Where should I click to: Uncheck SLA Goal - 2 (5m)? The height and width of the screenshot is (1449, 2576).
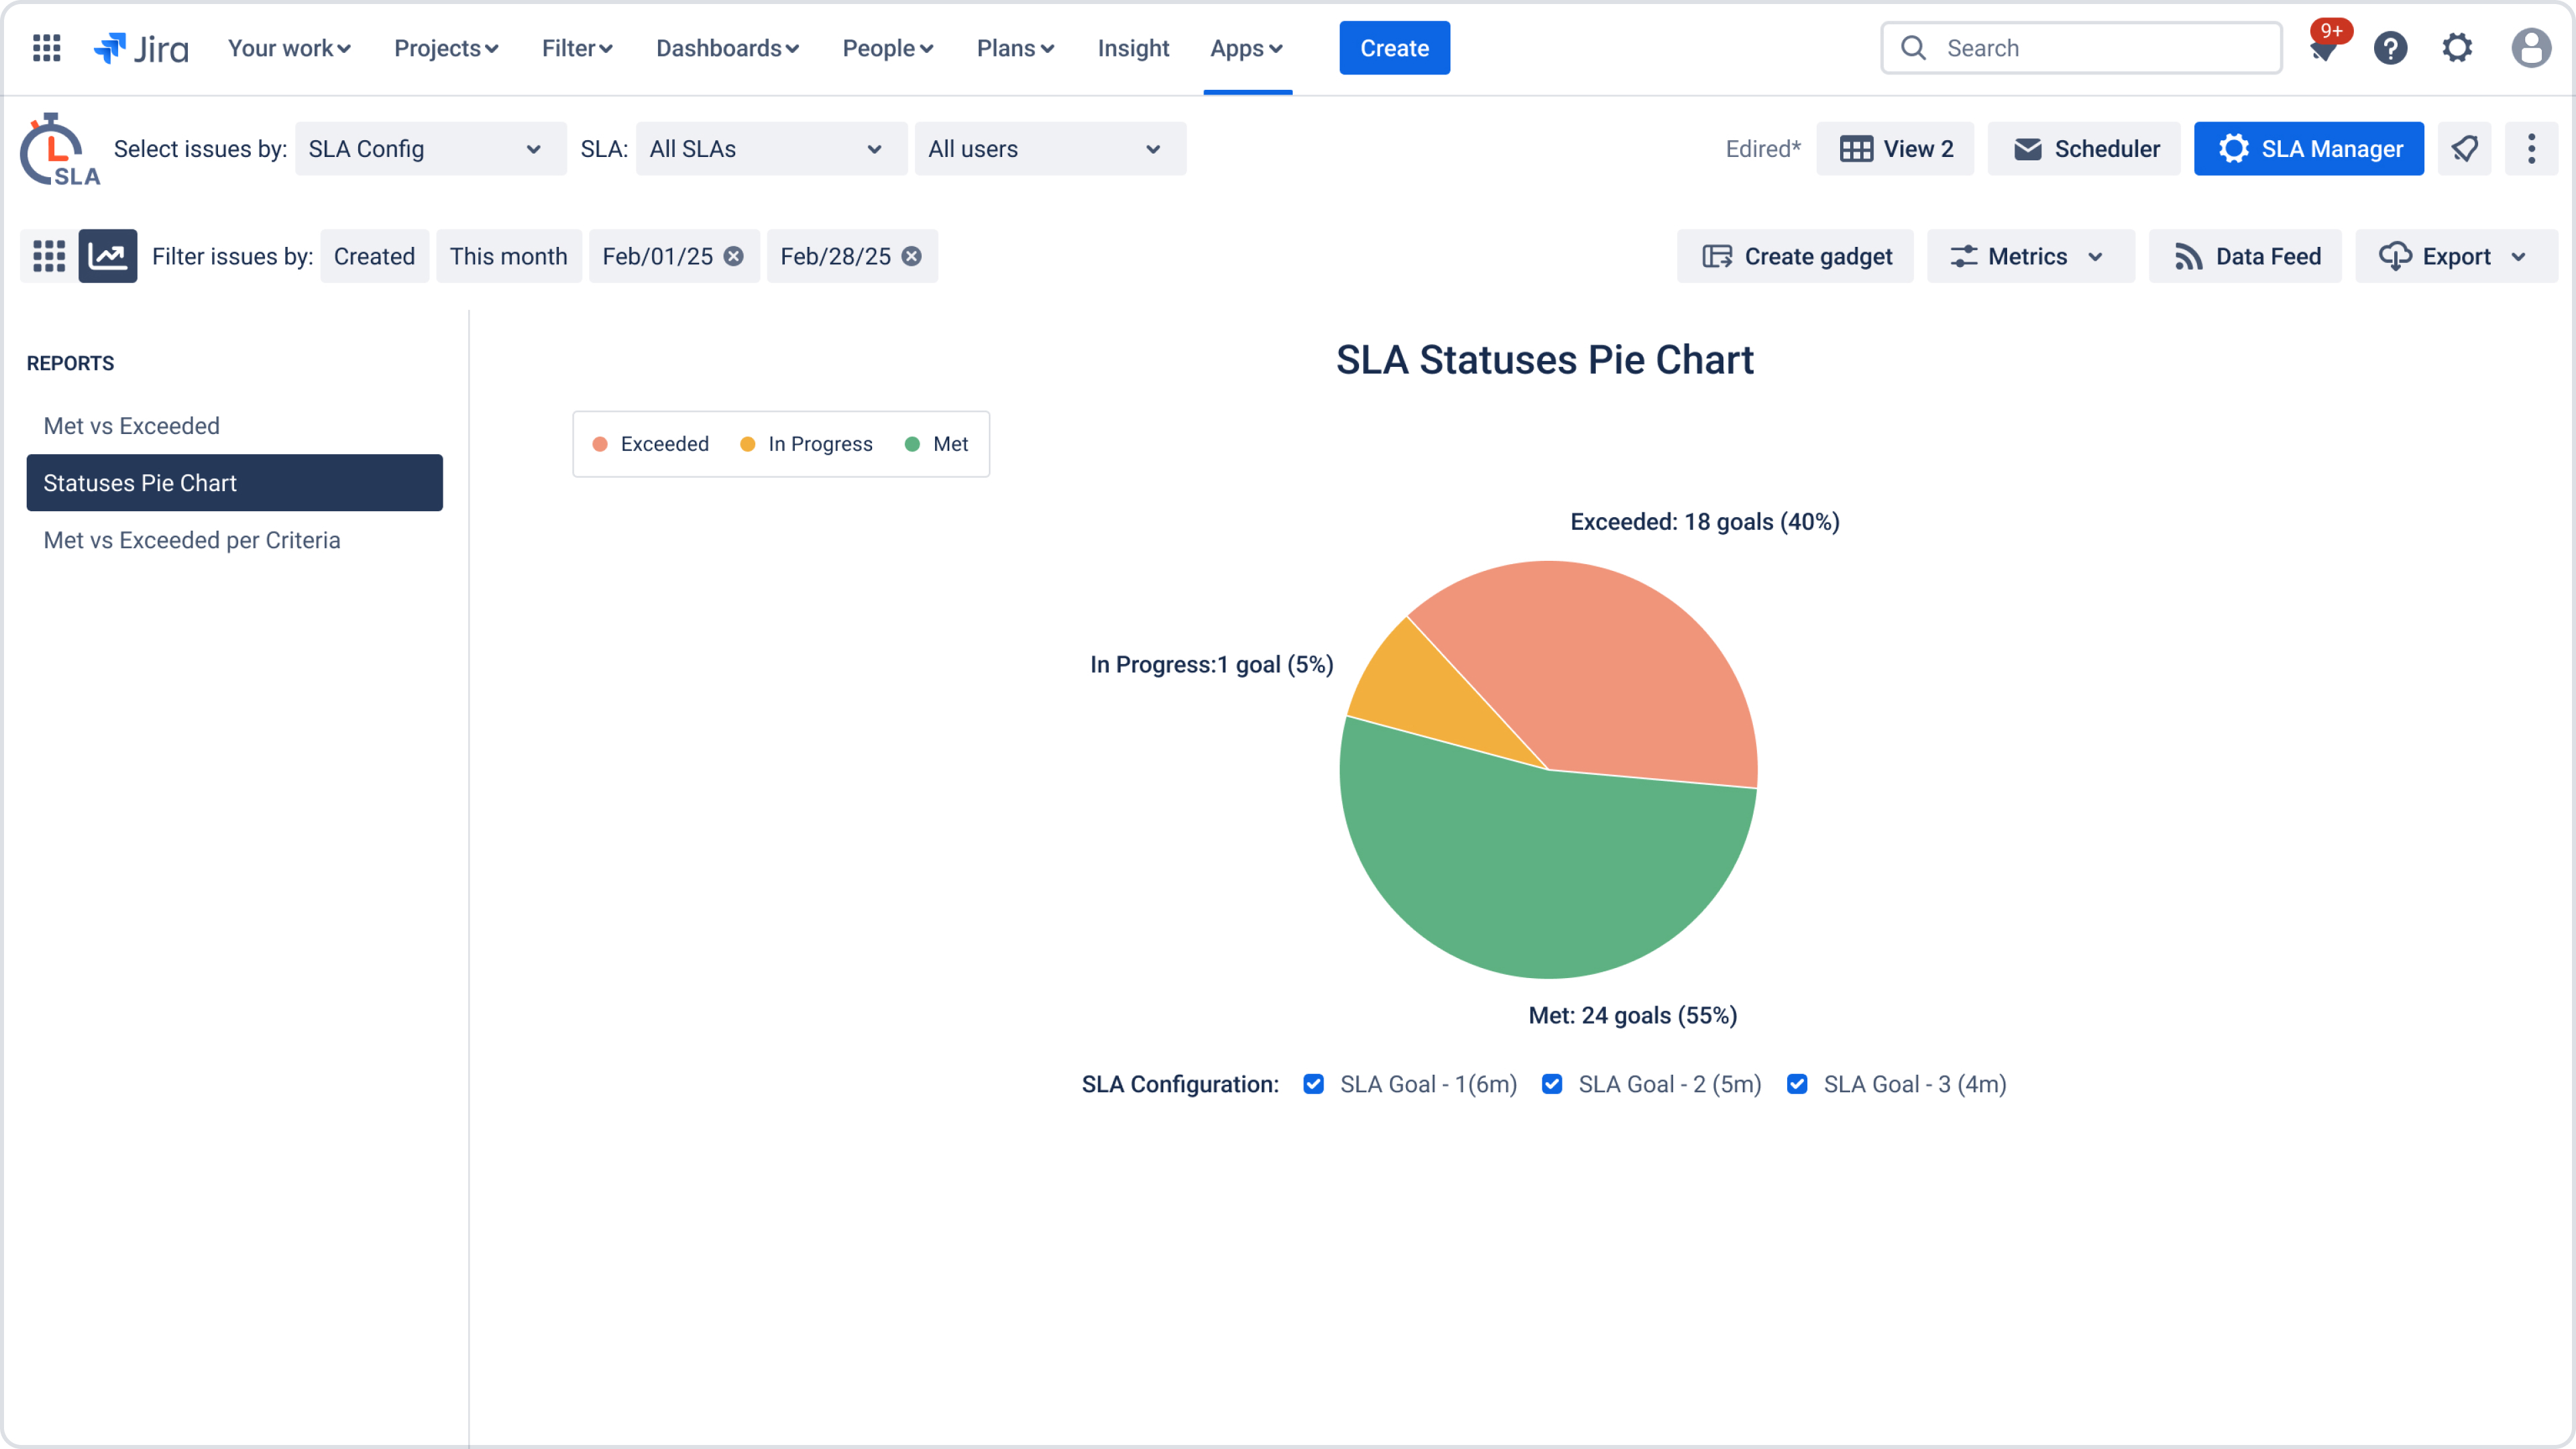1552,1084
